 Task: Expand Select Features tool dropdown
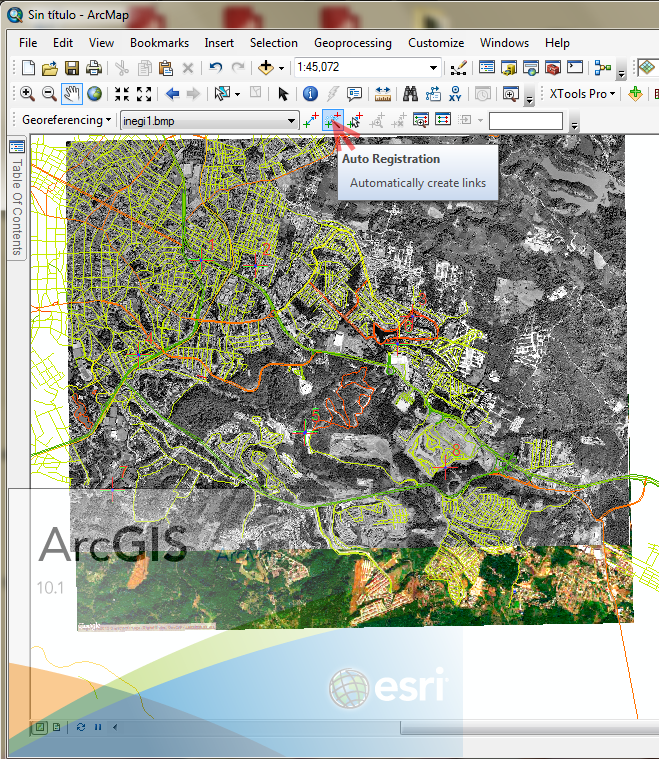pos(237,94)
